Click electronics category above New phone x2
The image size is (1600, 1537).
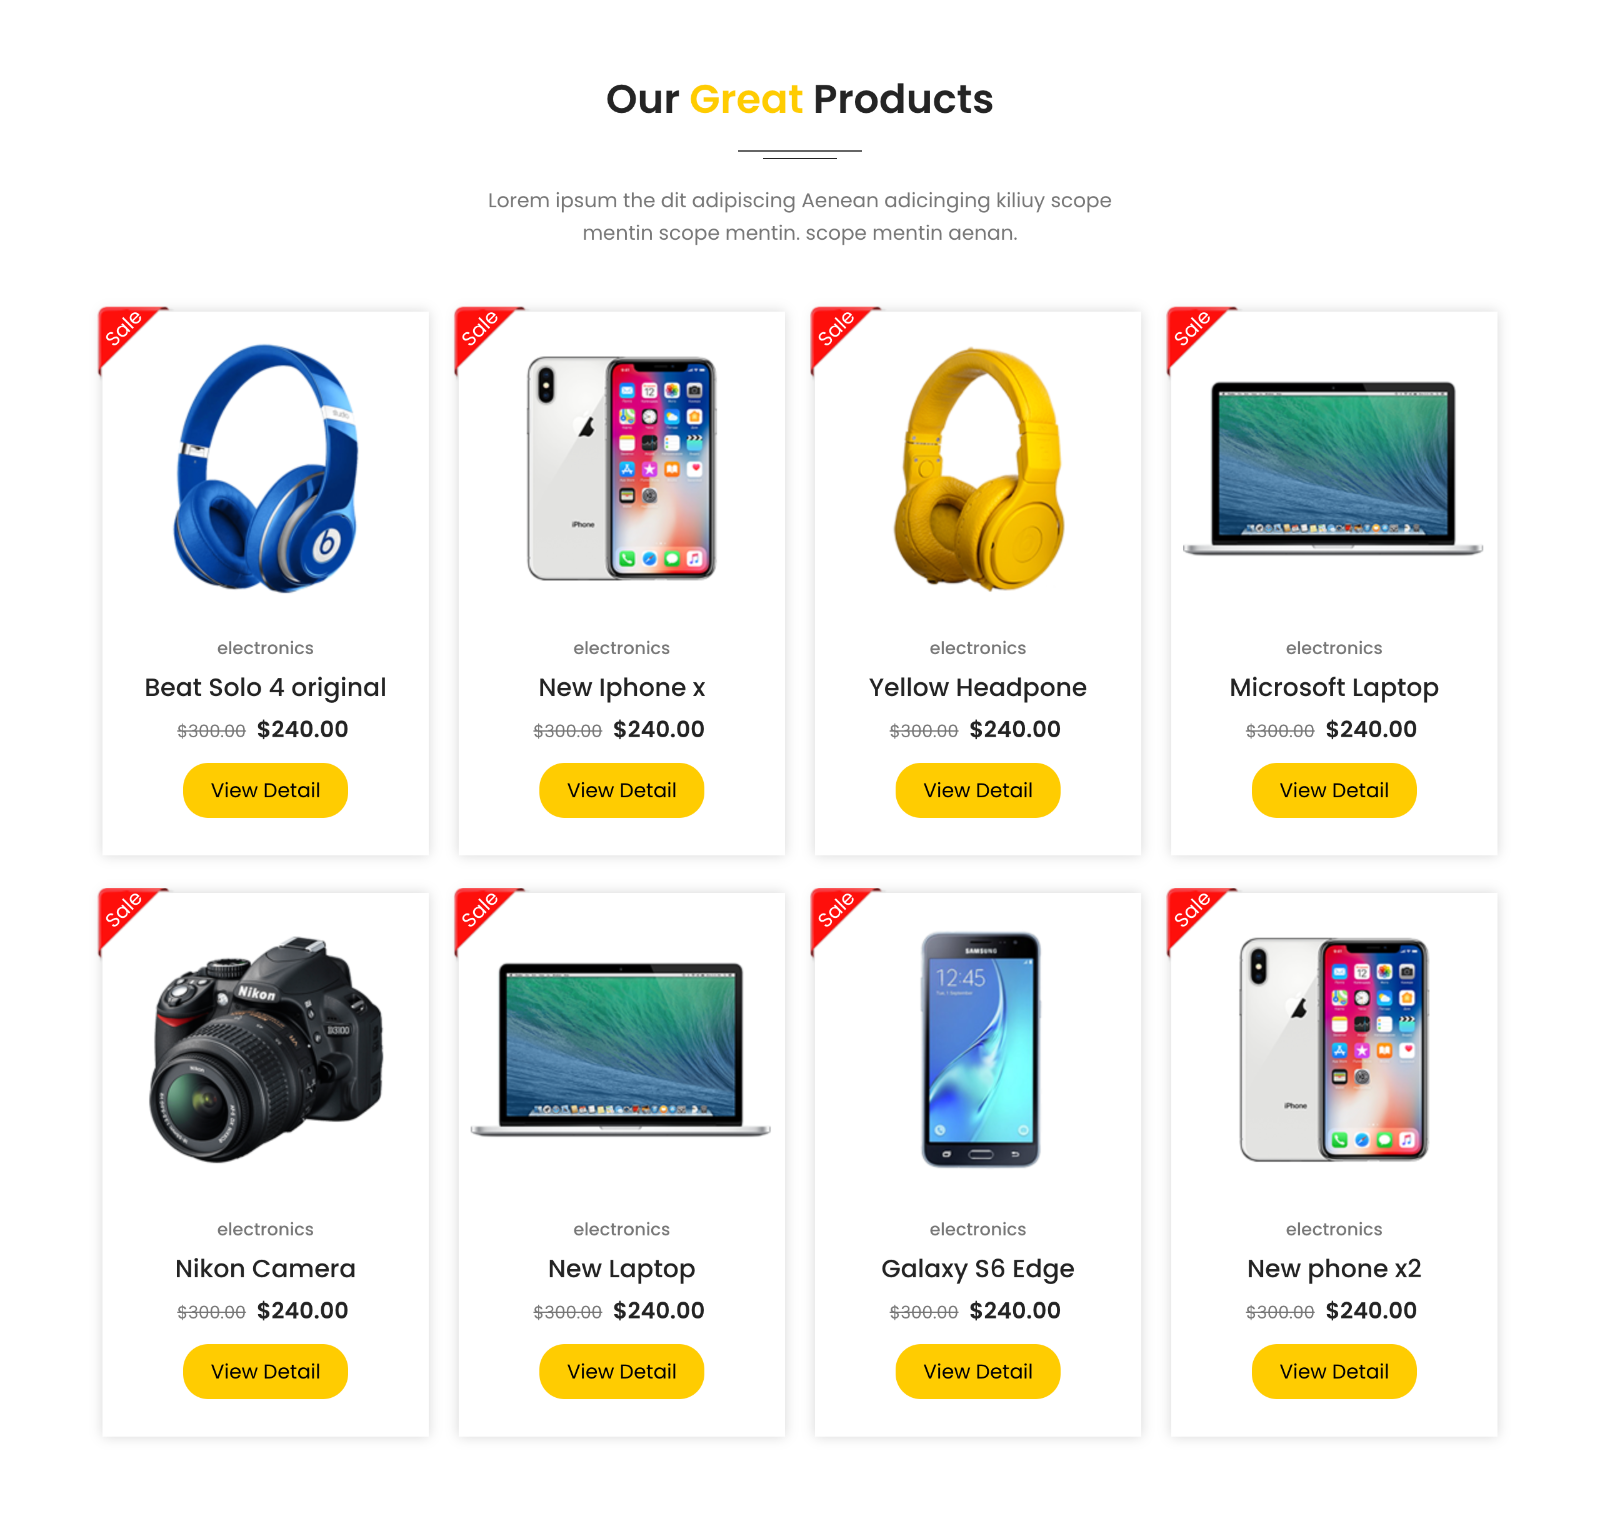click(1334, 1229)
